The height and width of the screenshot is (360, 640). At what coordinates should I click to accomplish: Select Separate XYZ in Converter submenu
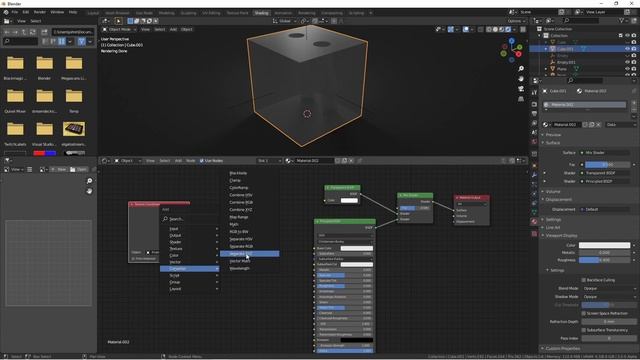(x=249, y=254)
